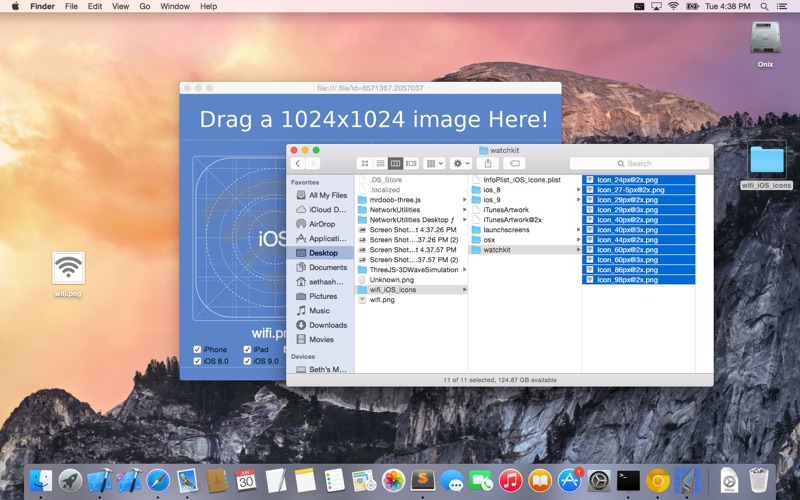The width and height of the screenshot is (800, 500).
Task: Open Spotlight search in menu bar
Action: pyautogui.click(x=764, y=6)
